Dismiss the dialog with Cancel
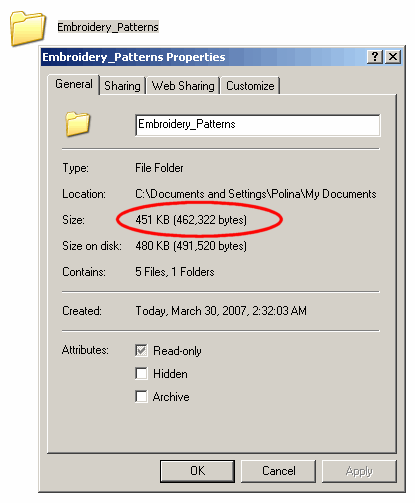The image size is (415, 503). click(278, 471)
